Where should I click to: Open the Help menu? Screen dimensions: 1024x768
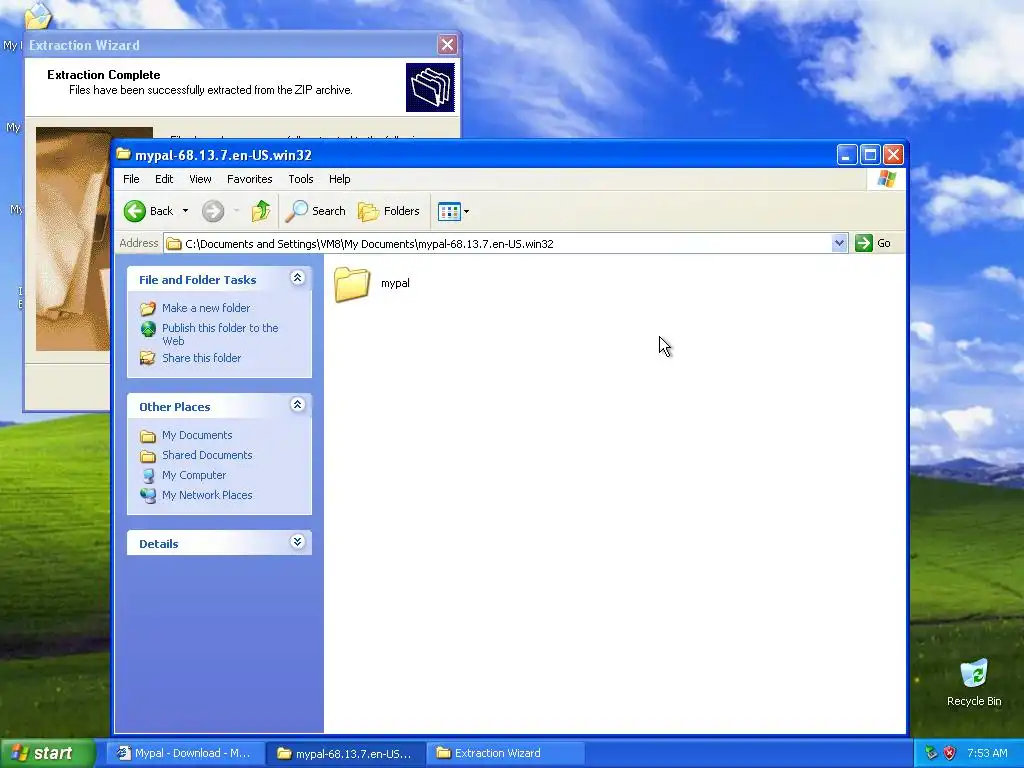click(339, 179)
